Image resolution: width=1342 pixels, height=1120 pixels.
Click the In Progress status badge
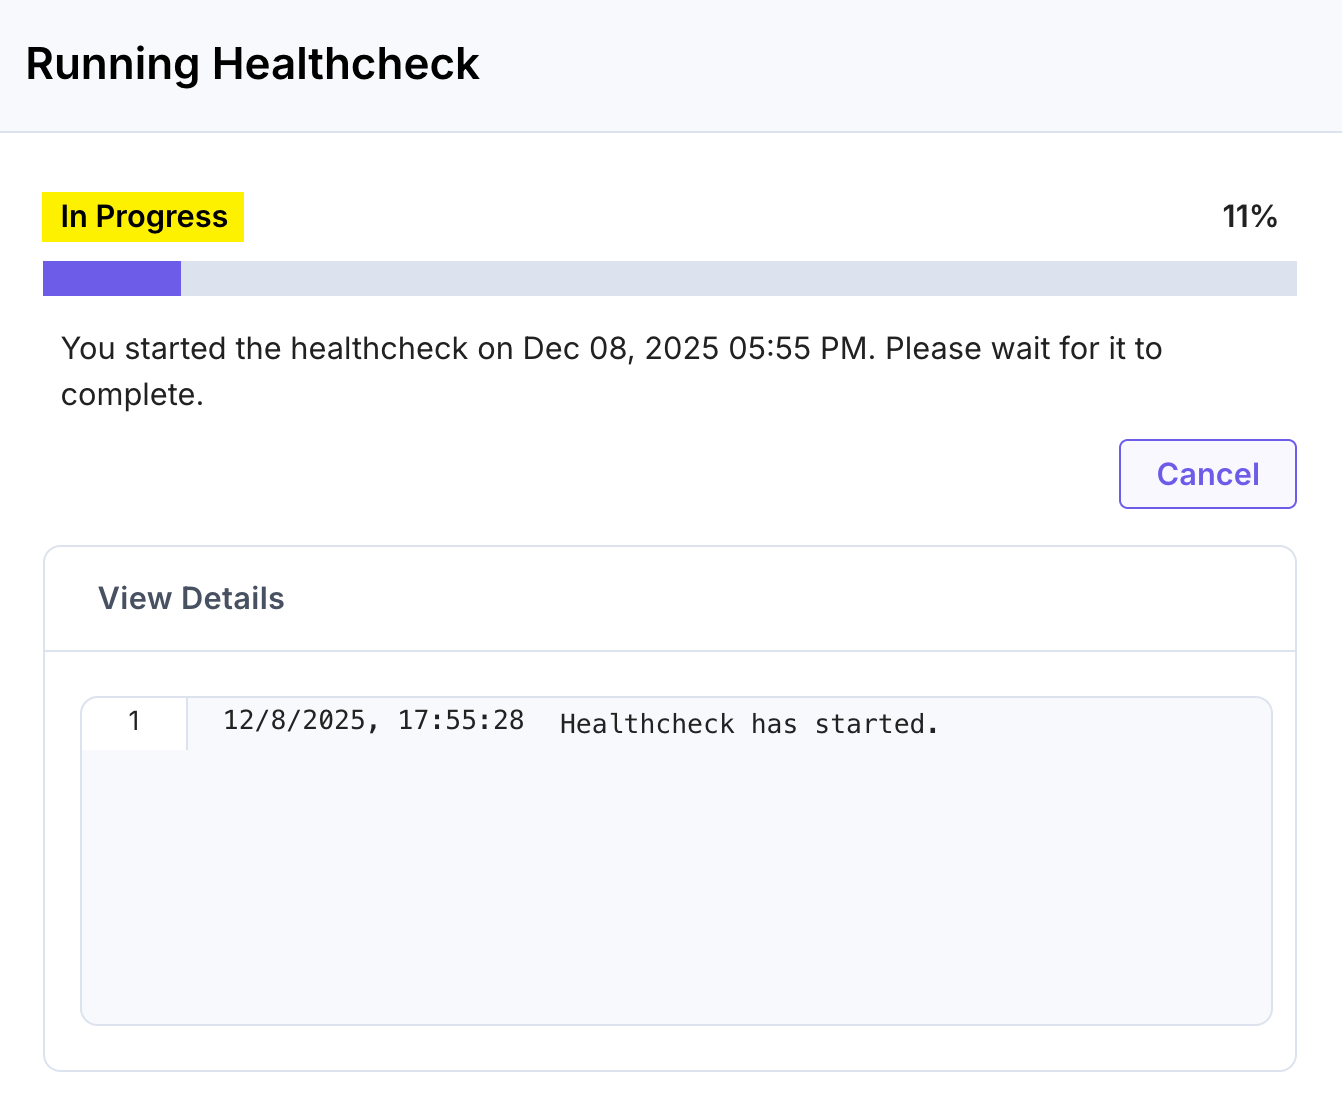[x=142, y=216]
